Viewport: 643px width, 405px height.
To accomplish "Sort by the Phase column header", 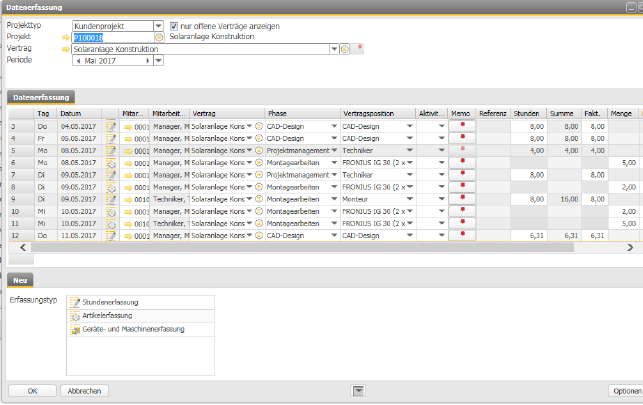I will (x=303, y=114).
